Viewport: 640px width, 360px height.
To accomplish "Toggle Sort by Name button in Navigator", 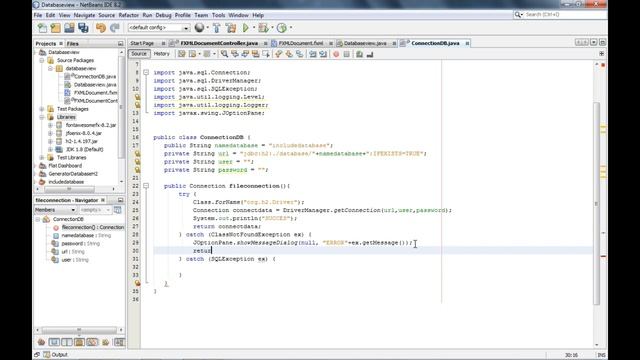I will click(119, 342).
